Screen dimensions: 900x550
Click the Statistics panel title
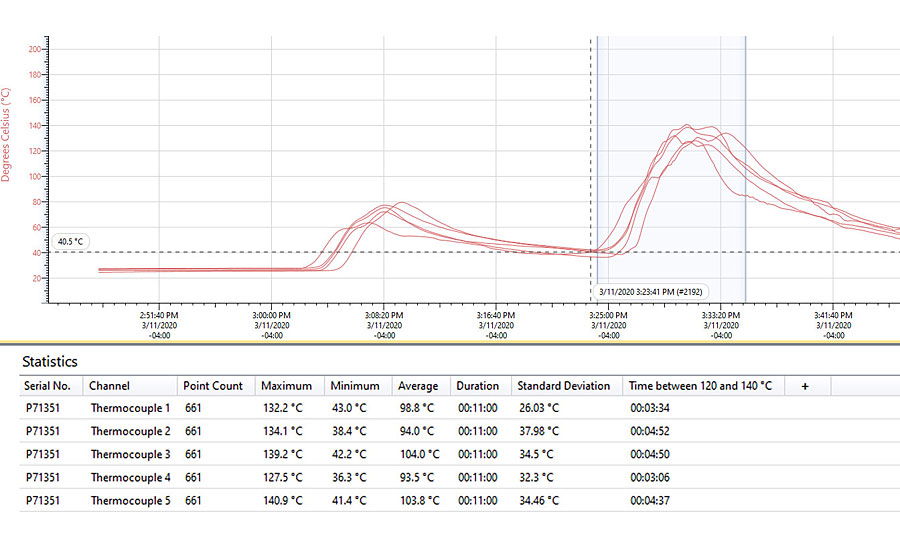point(50,361)
